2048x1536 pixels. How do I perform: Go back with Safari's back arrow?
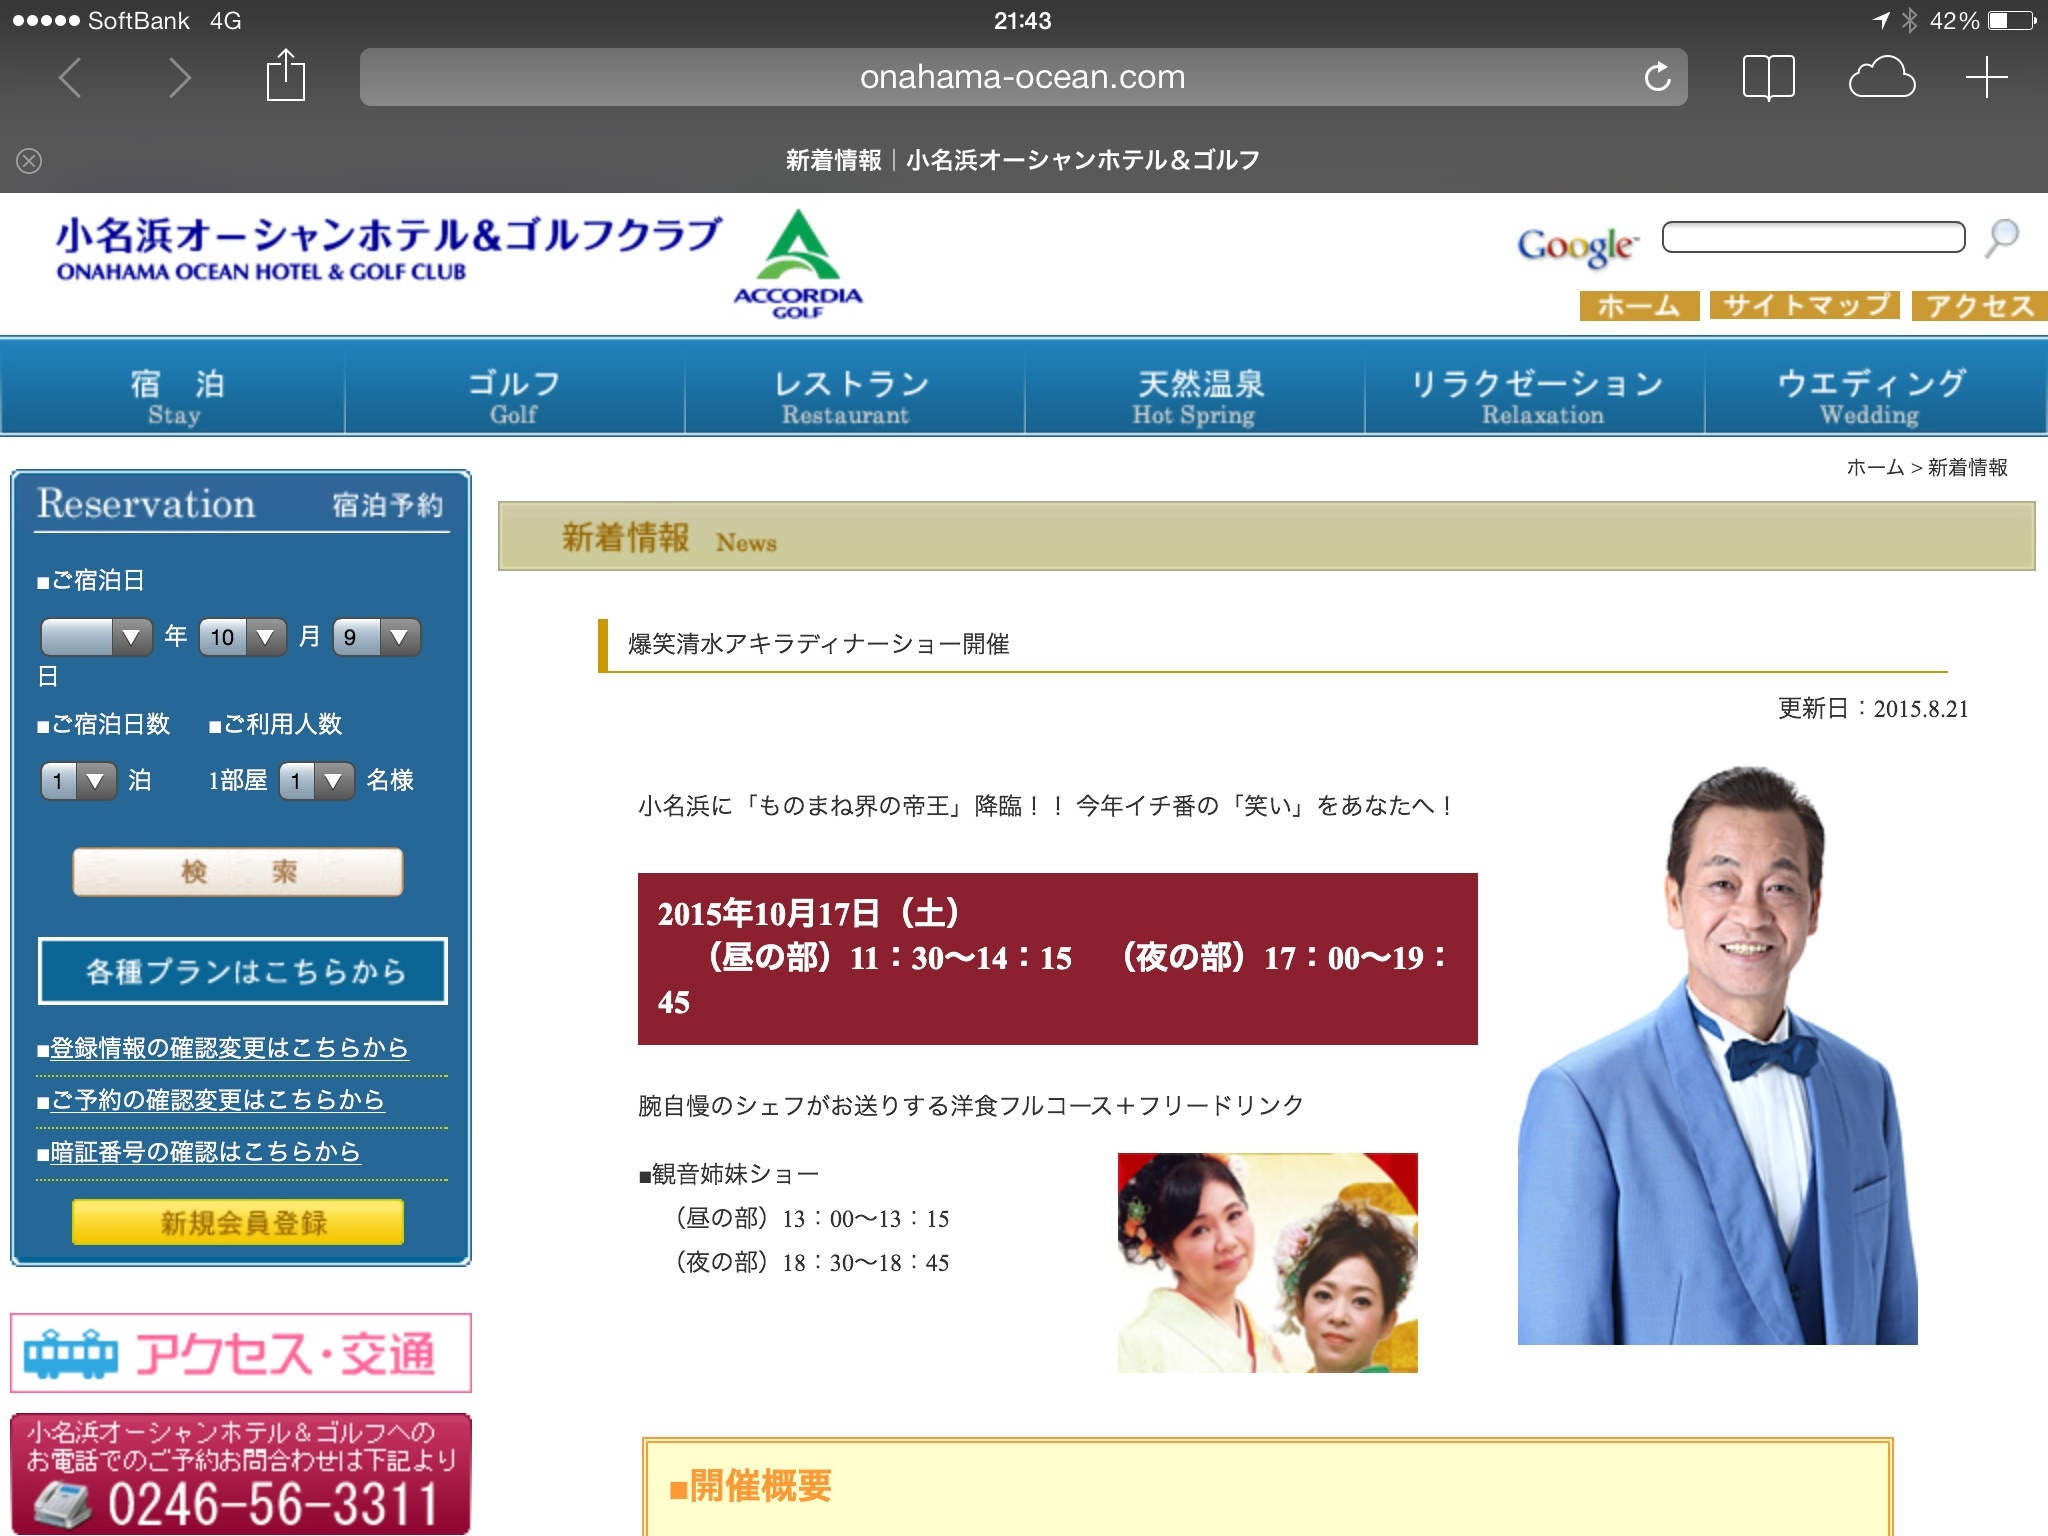point(69,77)
